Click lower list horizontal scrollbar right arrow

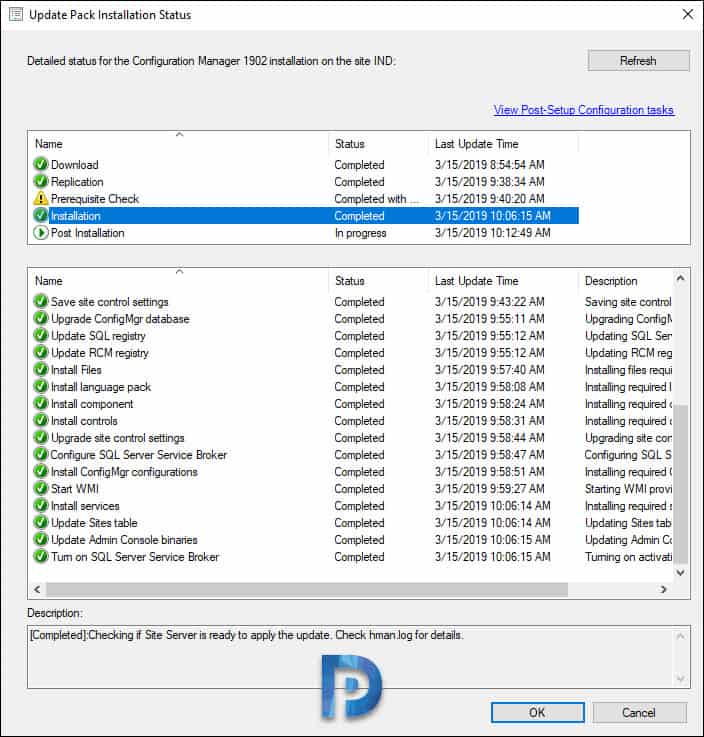[x=663, y=589]
